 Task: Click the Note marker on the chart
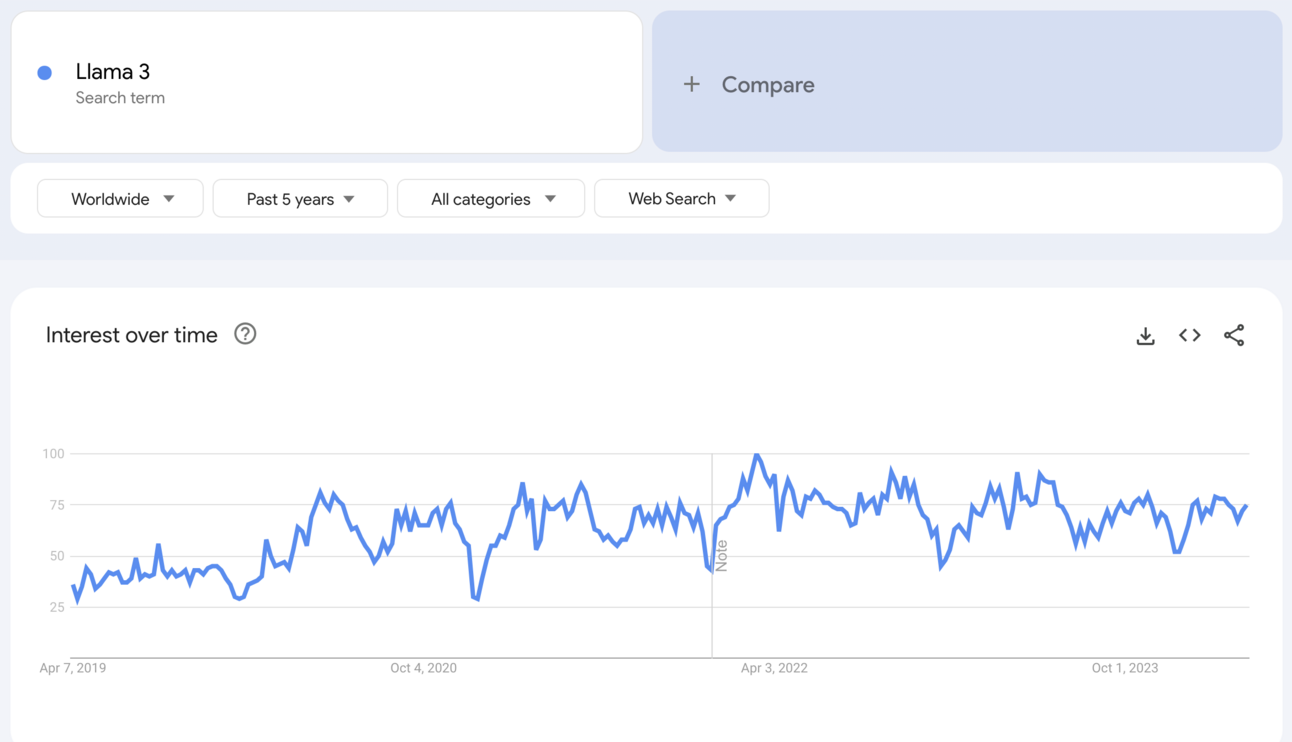[x=721, y=555]
